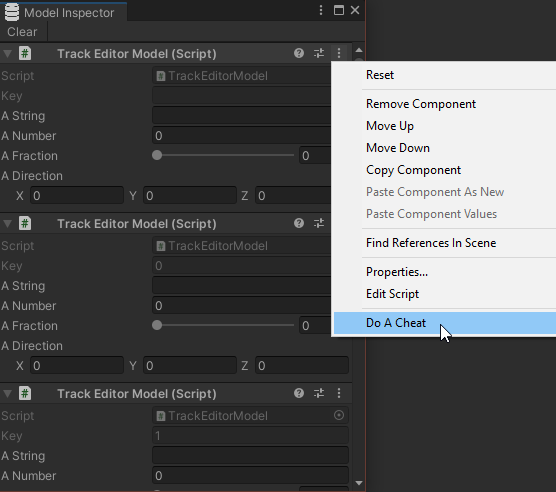556x492 pixels.
Task: Open Model Inspector window options kebab menu
Action: tap(321, 10)
